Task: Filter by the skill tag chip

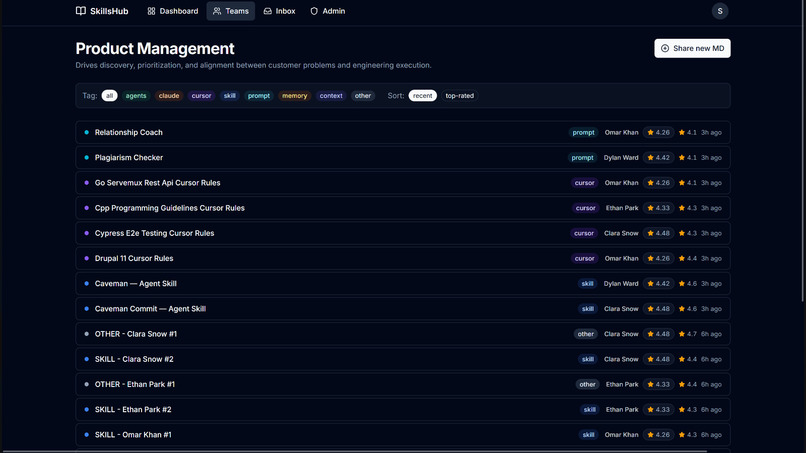Action: 230,96
